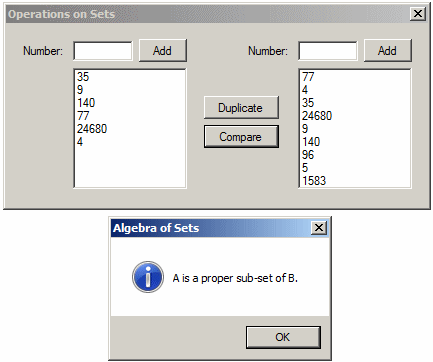The image size is (433, 362).
Task: Select 24680 in the left list
Action: [92, 129]
